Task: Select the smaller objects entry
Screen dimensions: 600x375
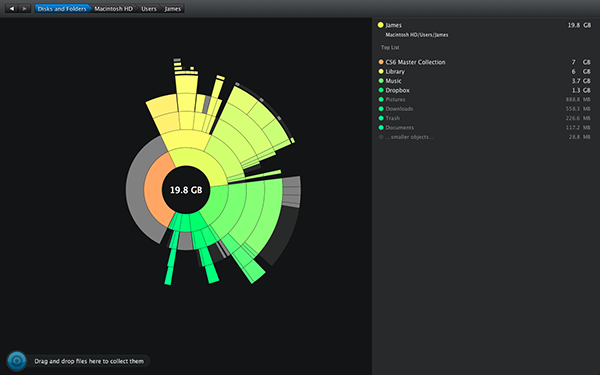Action: (x=409, y=137)
